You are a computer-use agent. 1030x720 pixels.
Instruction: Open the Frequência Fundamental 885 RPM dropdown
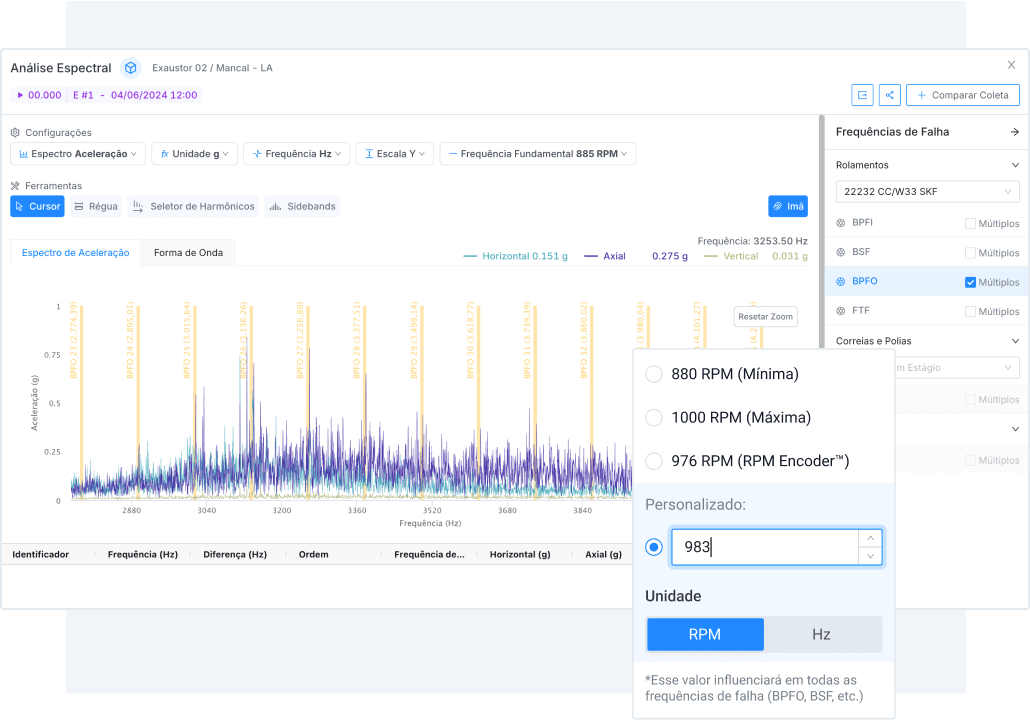(x=537, y=154)
